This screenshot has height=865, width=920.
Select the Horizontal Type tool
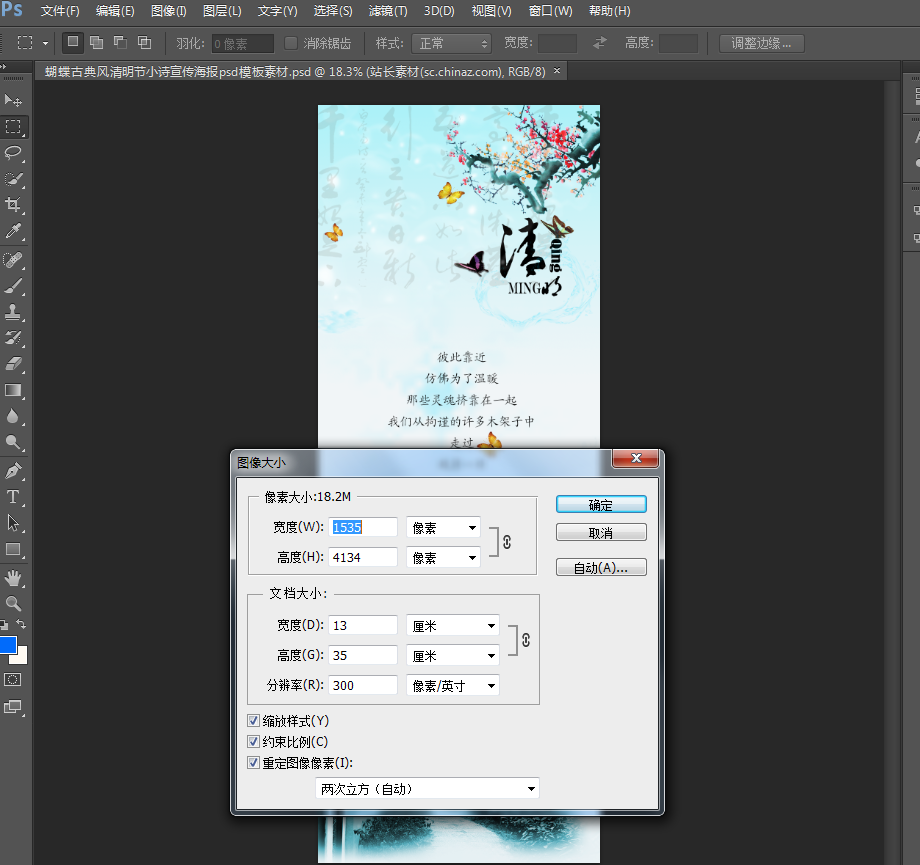pos(13,497)
